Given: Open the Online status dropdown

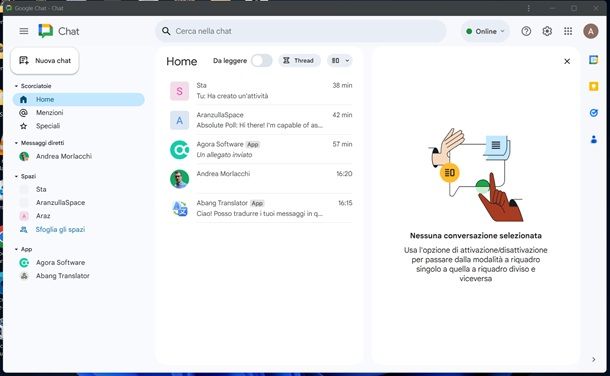Looking at the screenshot, I should [485, 31].
